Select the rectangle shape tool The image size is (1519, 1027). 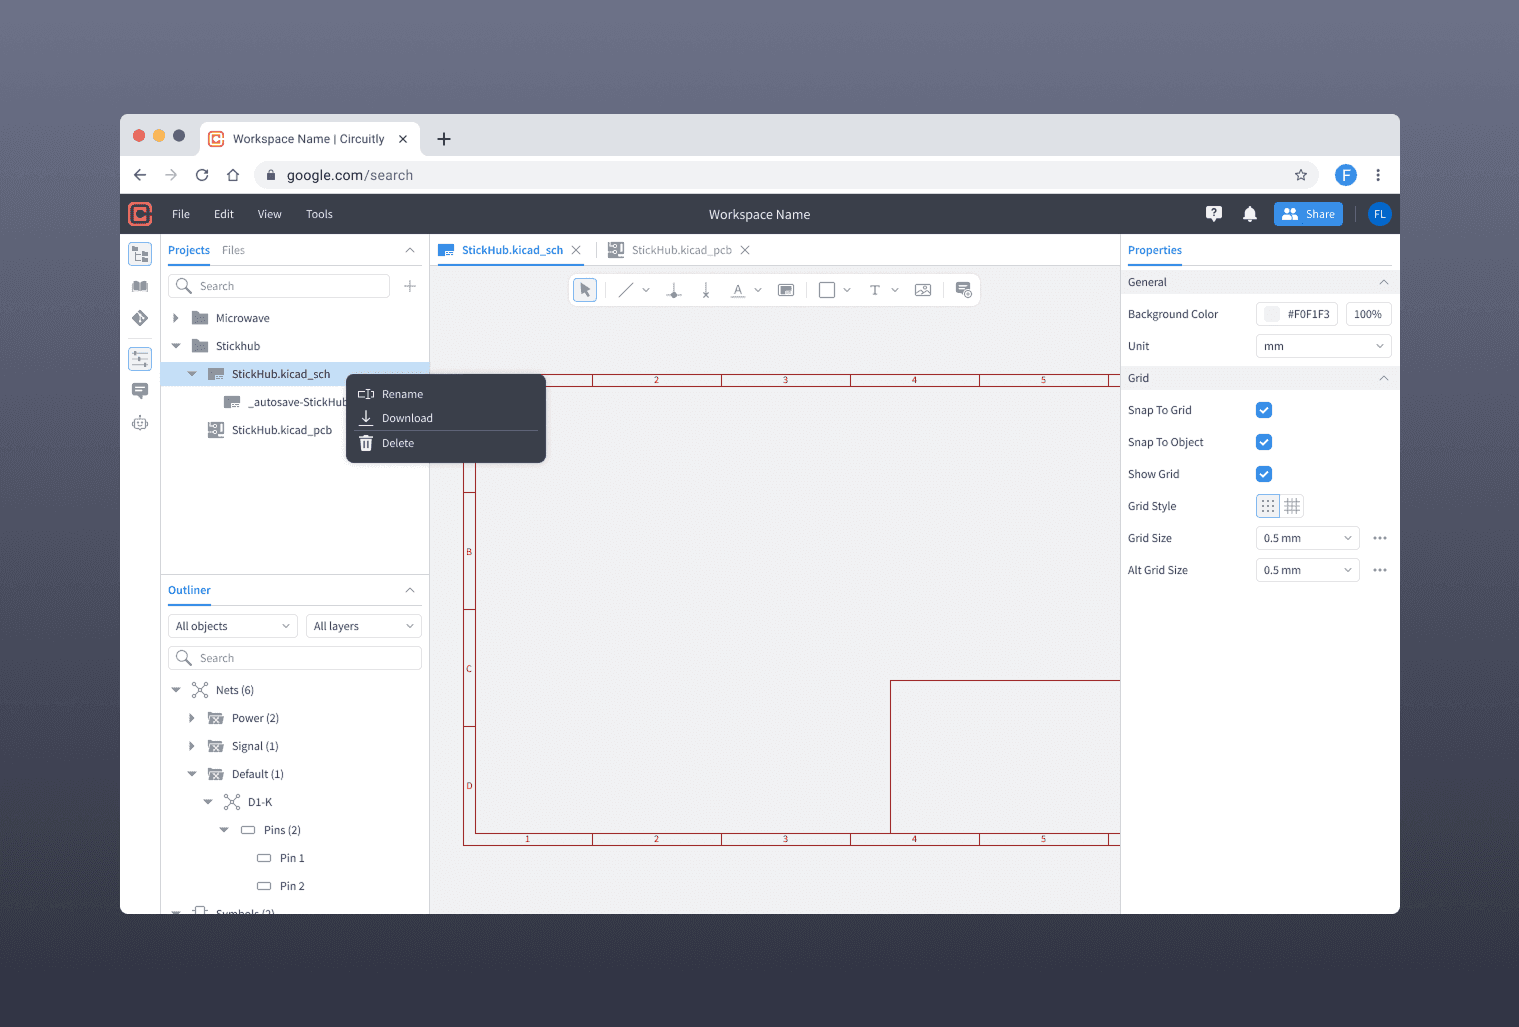pyautogui.click(x=827, y=290)
